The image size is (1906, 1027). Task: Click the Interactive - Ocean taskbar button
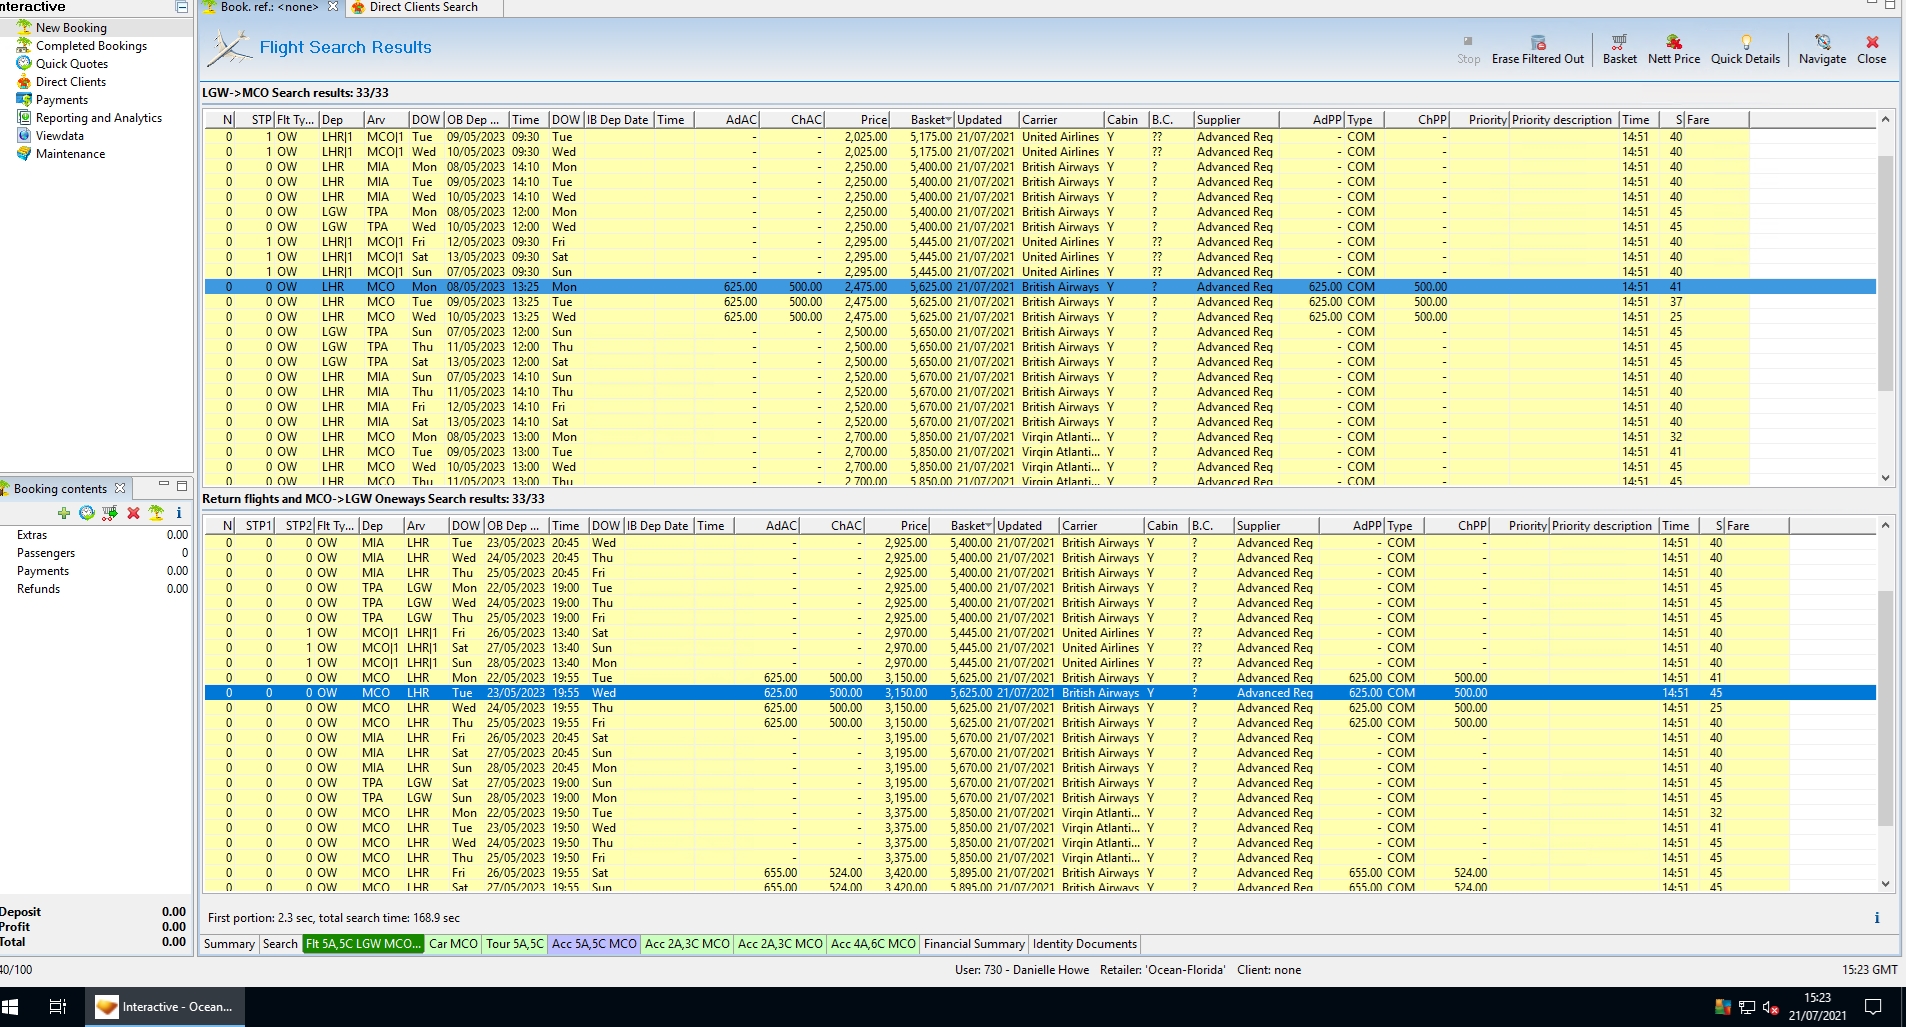tap(164, 1007)
